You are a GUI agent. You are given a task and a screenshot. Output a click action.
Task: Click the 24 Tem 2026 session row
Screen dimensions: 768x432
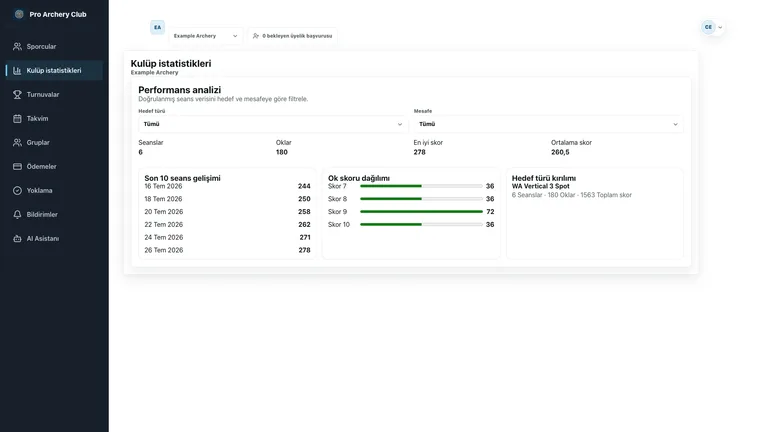tap(227, 237)
